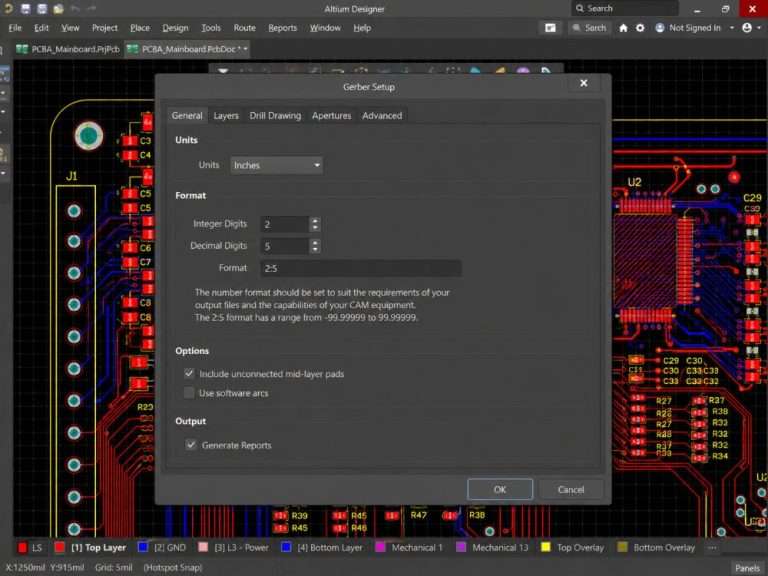Expand the Units dropdown showing Inches
768x576 pixels.
[x=277, y=165]
